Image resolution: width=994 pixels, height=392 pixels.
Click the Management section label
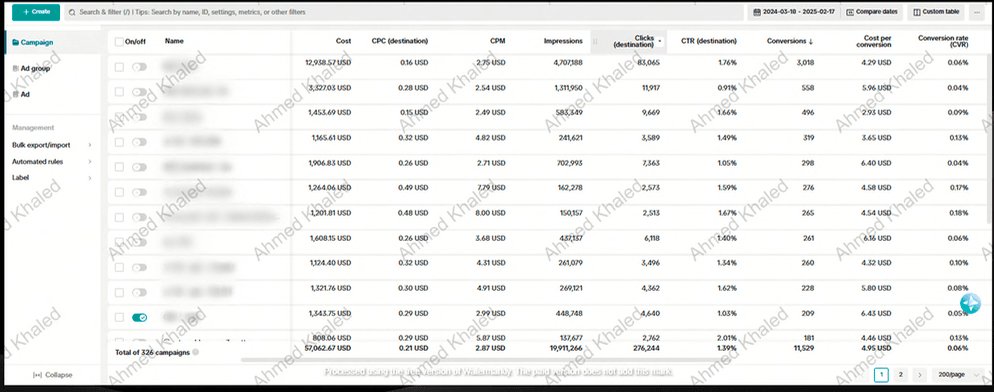pos(33,127)
